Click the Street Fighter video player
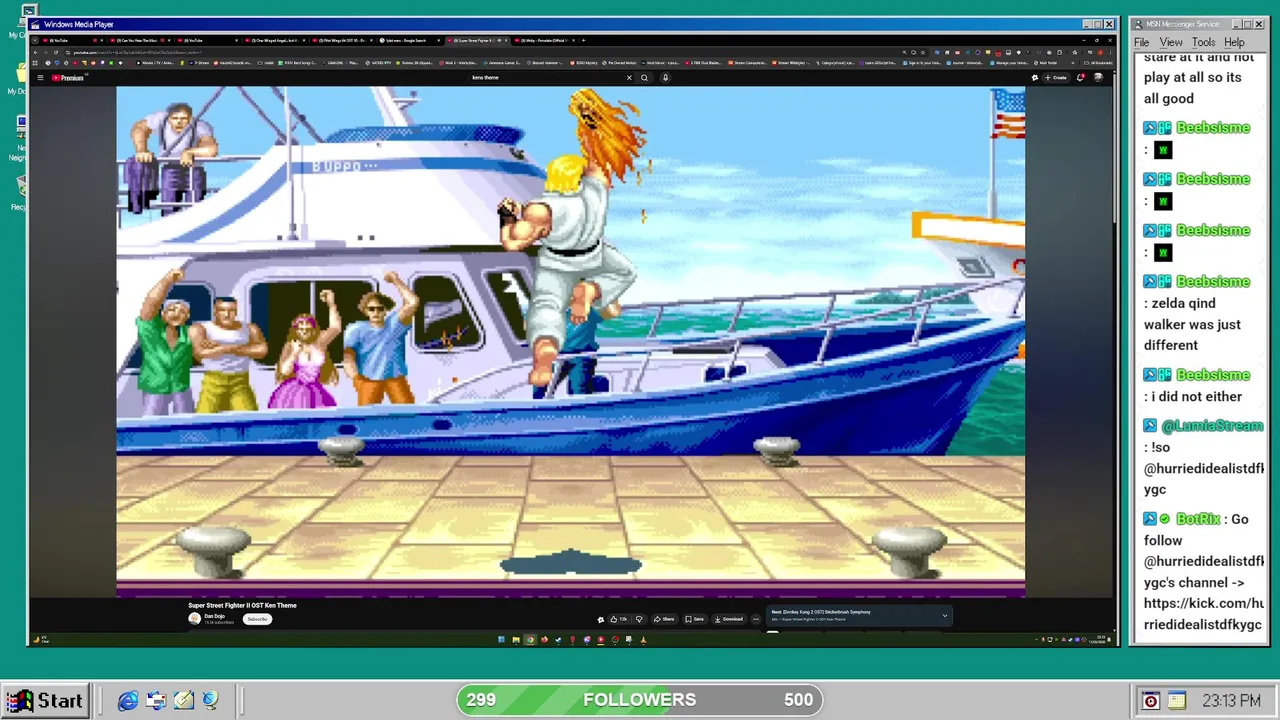The width and height of the screenshot is (1280, 720). tap(570, 341)
